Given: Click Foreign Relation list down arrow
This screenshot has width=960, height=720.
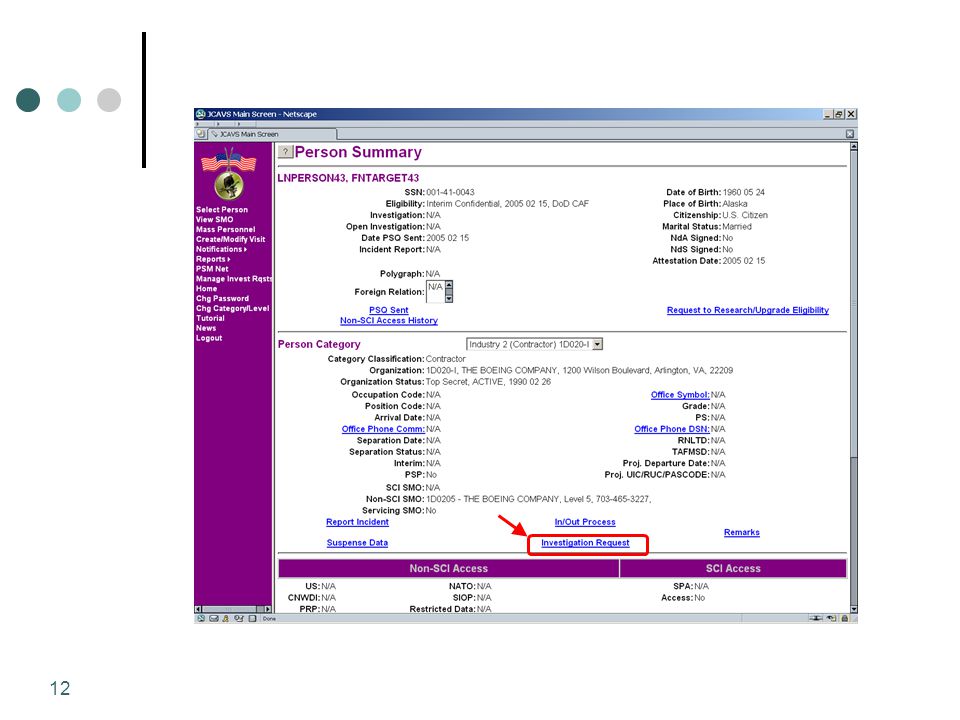Looking at the screenshot, I should [x=449, y=298].
